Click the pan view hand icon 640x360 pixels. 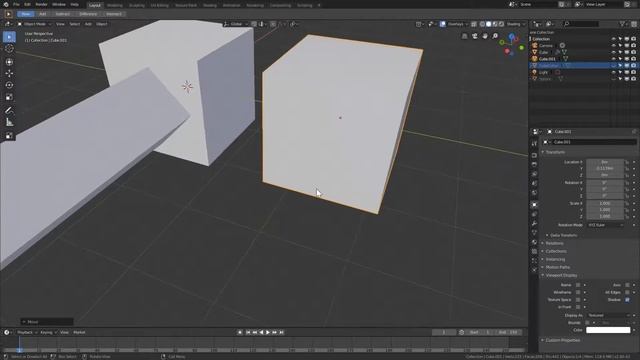coord(485,36)
